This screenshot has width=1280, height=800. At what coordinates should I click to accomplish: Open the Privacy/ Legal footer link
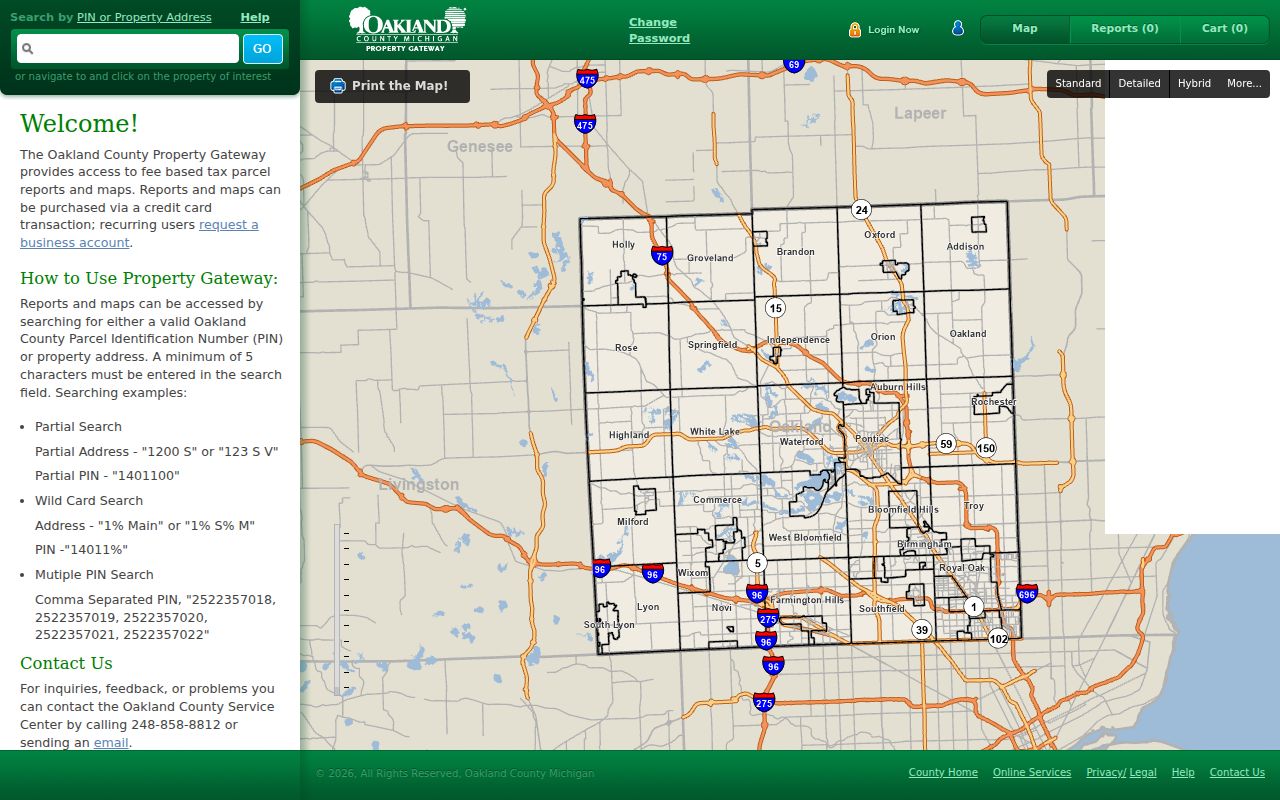1121,773
